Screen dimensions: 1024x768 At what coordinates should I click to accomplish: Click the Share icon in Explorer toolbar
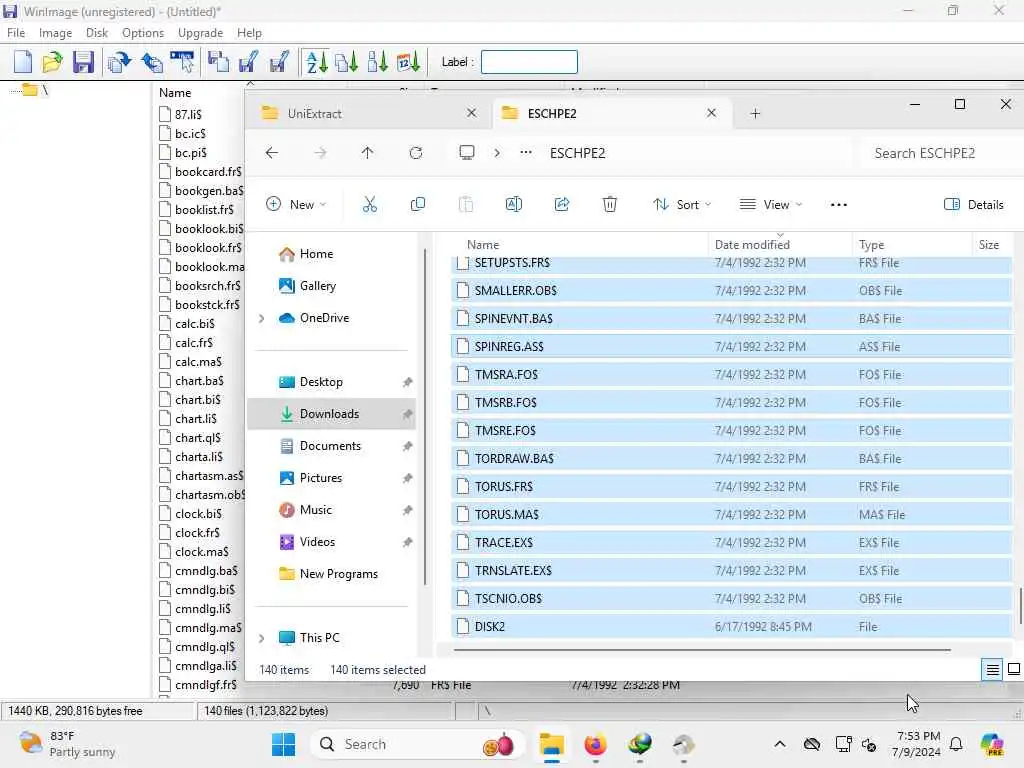(x=562, y=204)
